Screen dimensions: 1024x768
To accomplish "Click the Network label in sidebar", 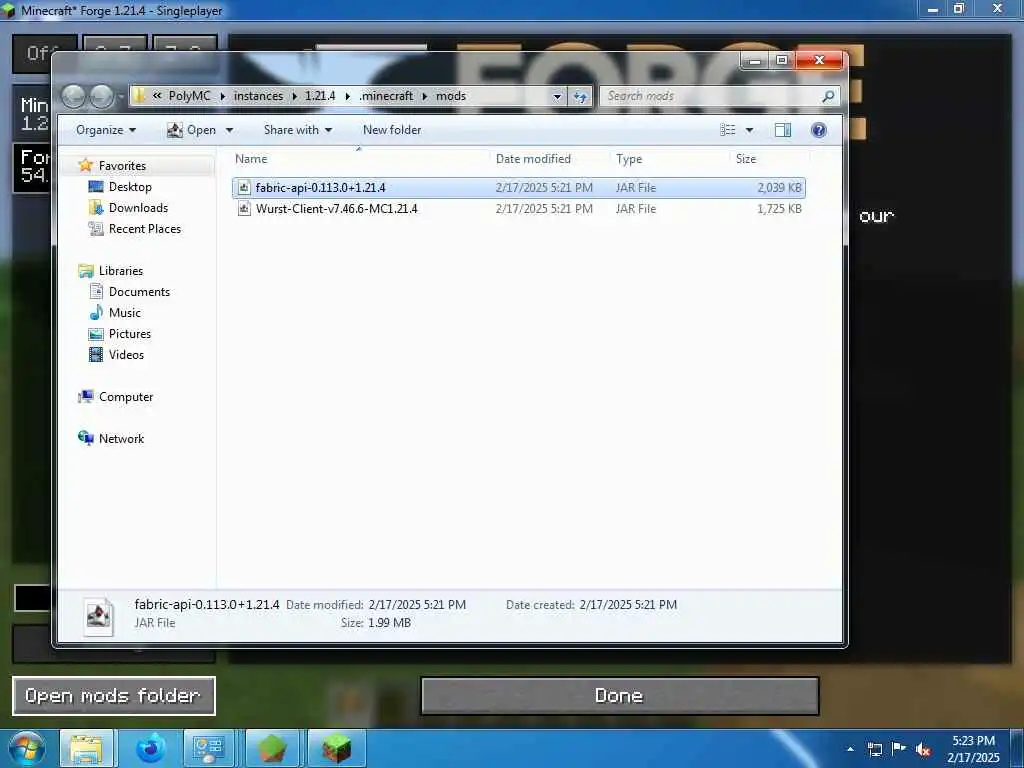I will [x=121, y=438].
